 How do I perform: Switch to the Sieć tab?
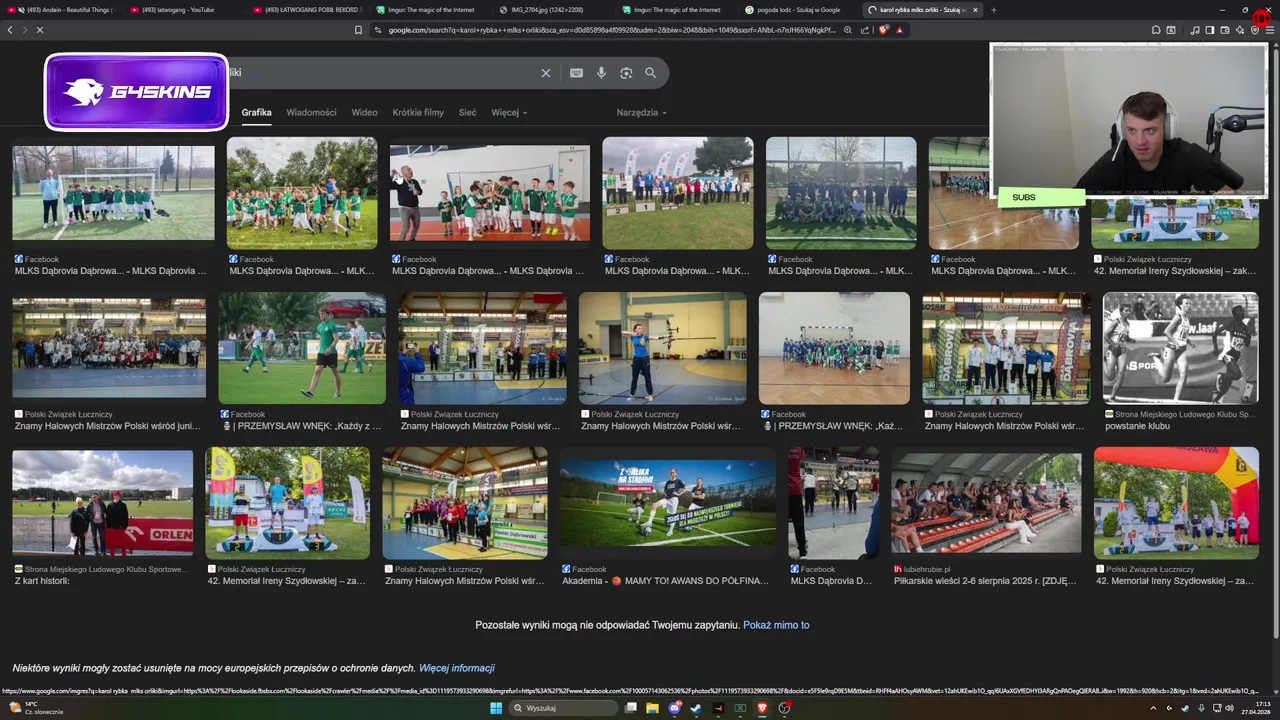(467, 112)
